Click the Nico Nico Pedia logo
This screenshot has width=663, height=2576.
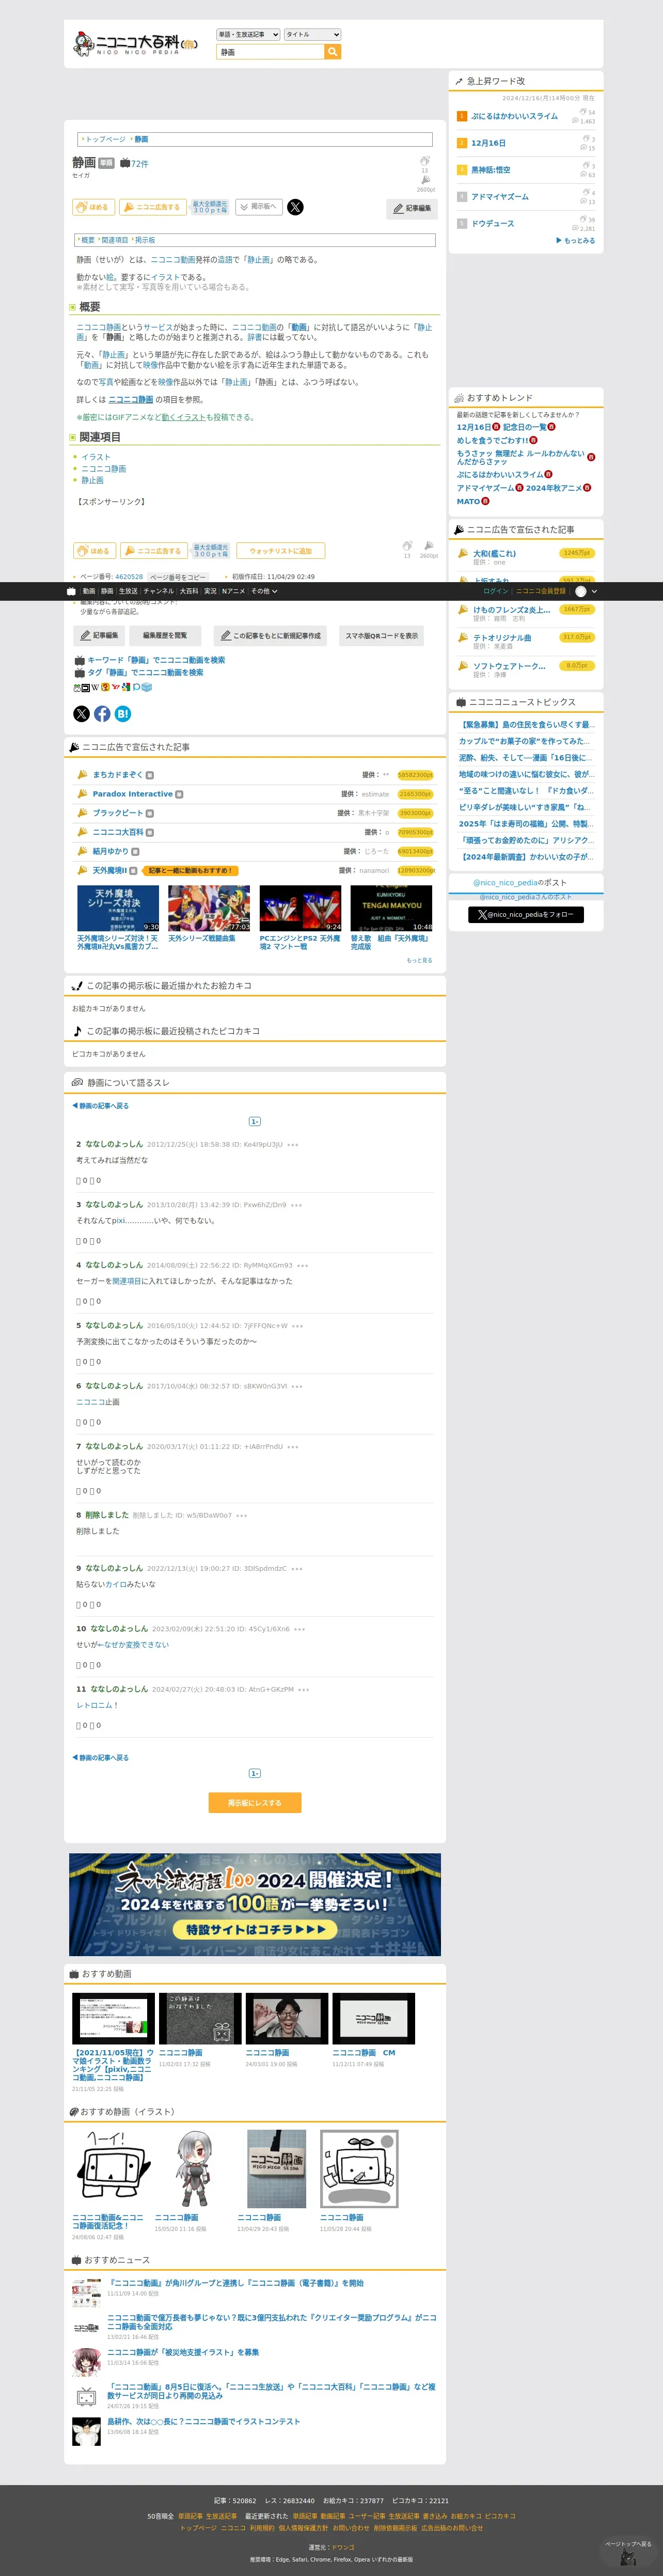135,44
